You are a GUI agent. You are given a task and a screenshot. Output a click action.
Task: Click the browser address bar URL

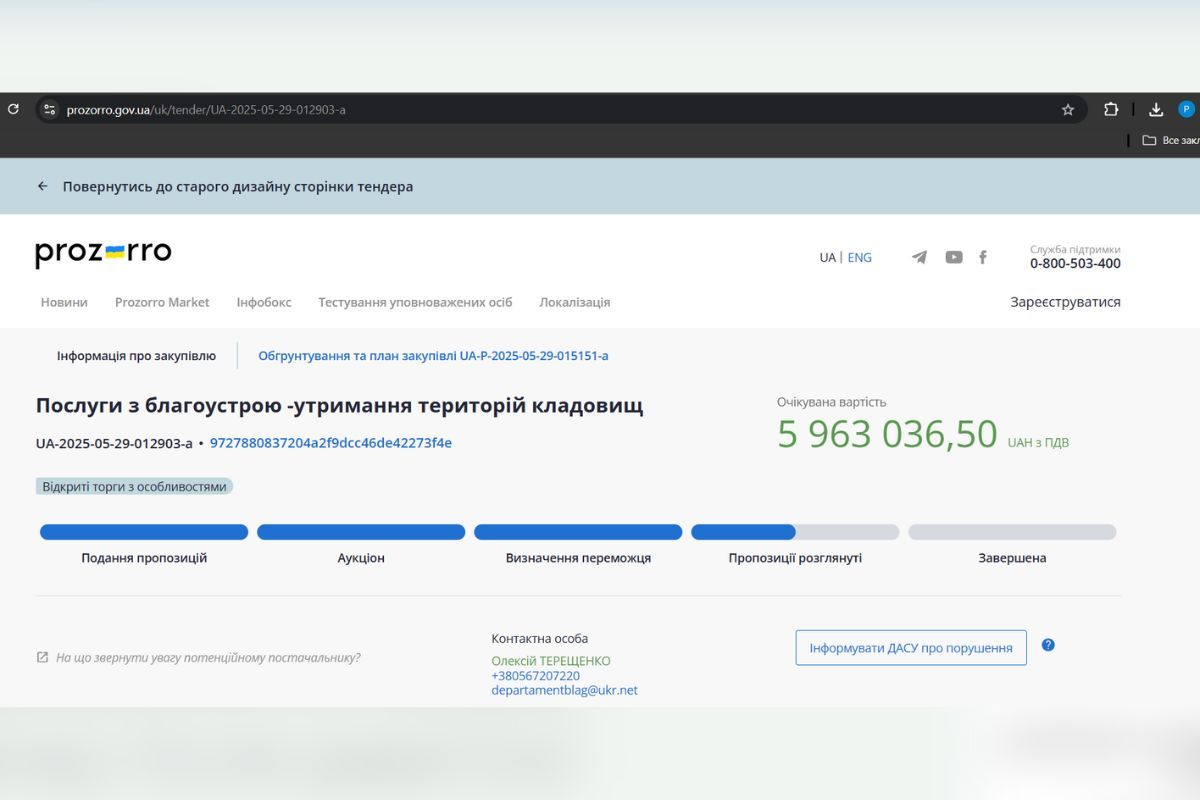point(207,110)
